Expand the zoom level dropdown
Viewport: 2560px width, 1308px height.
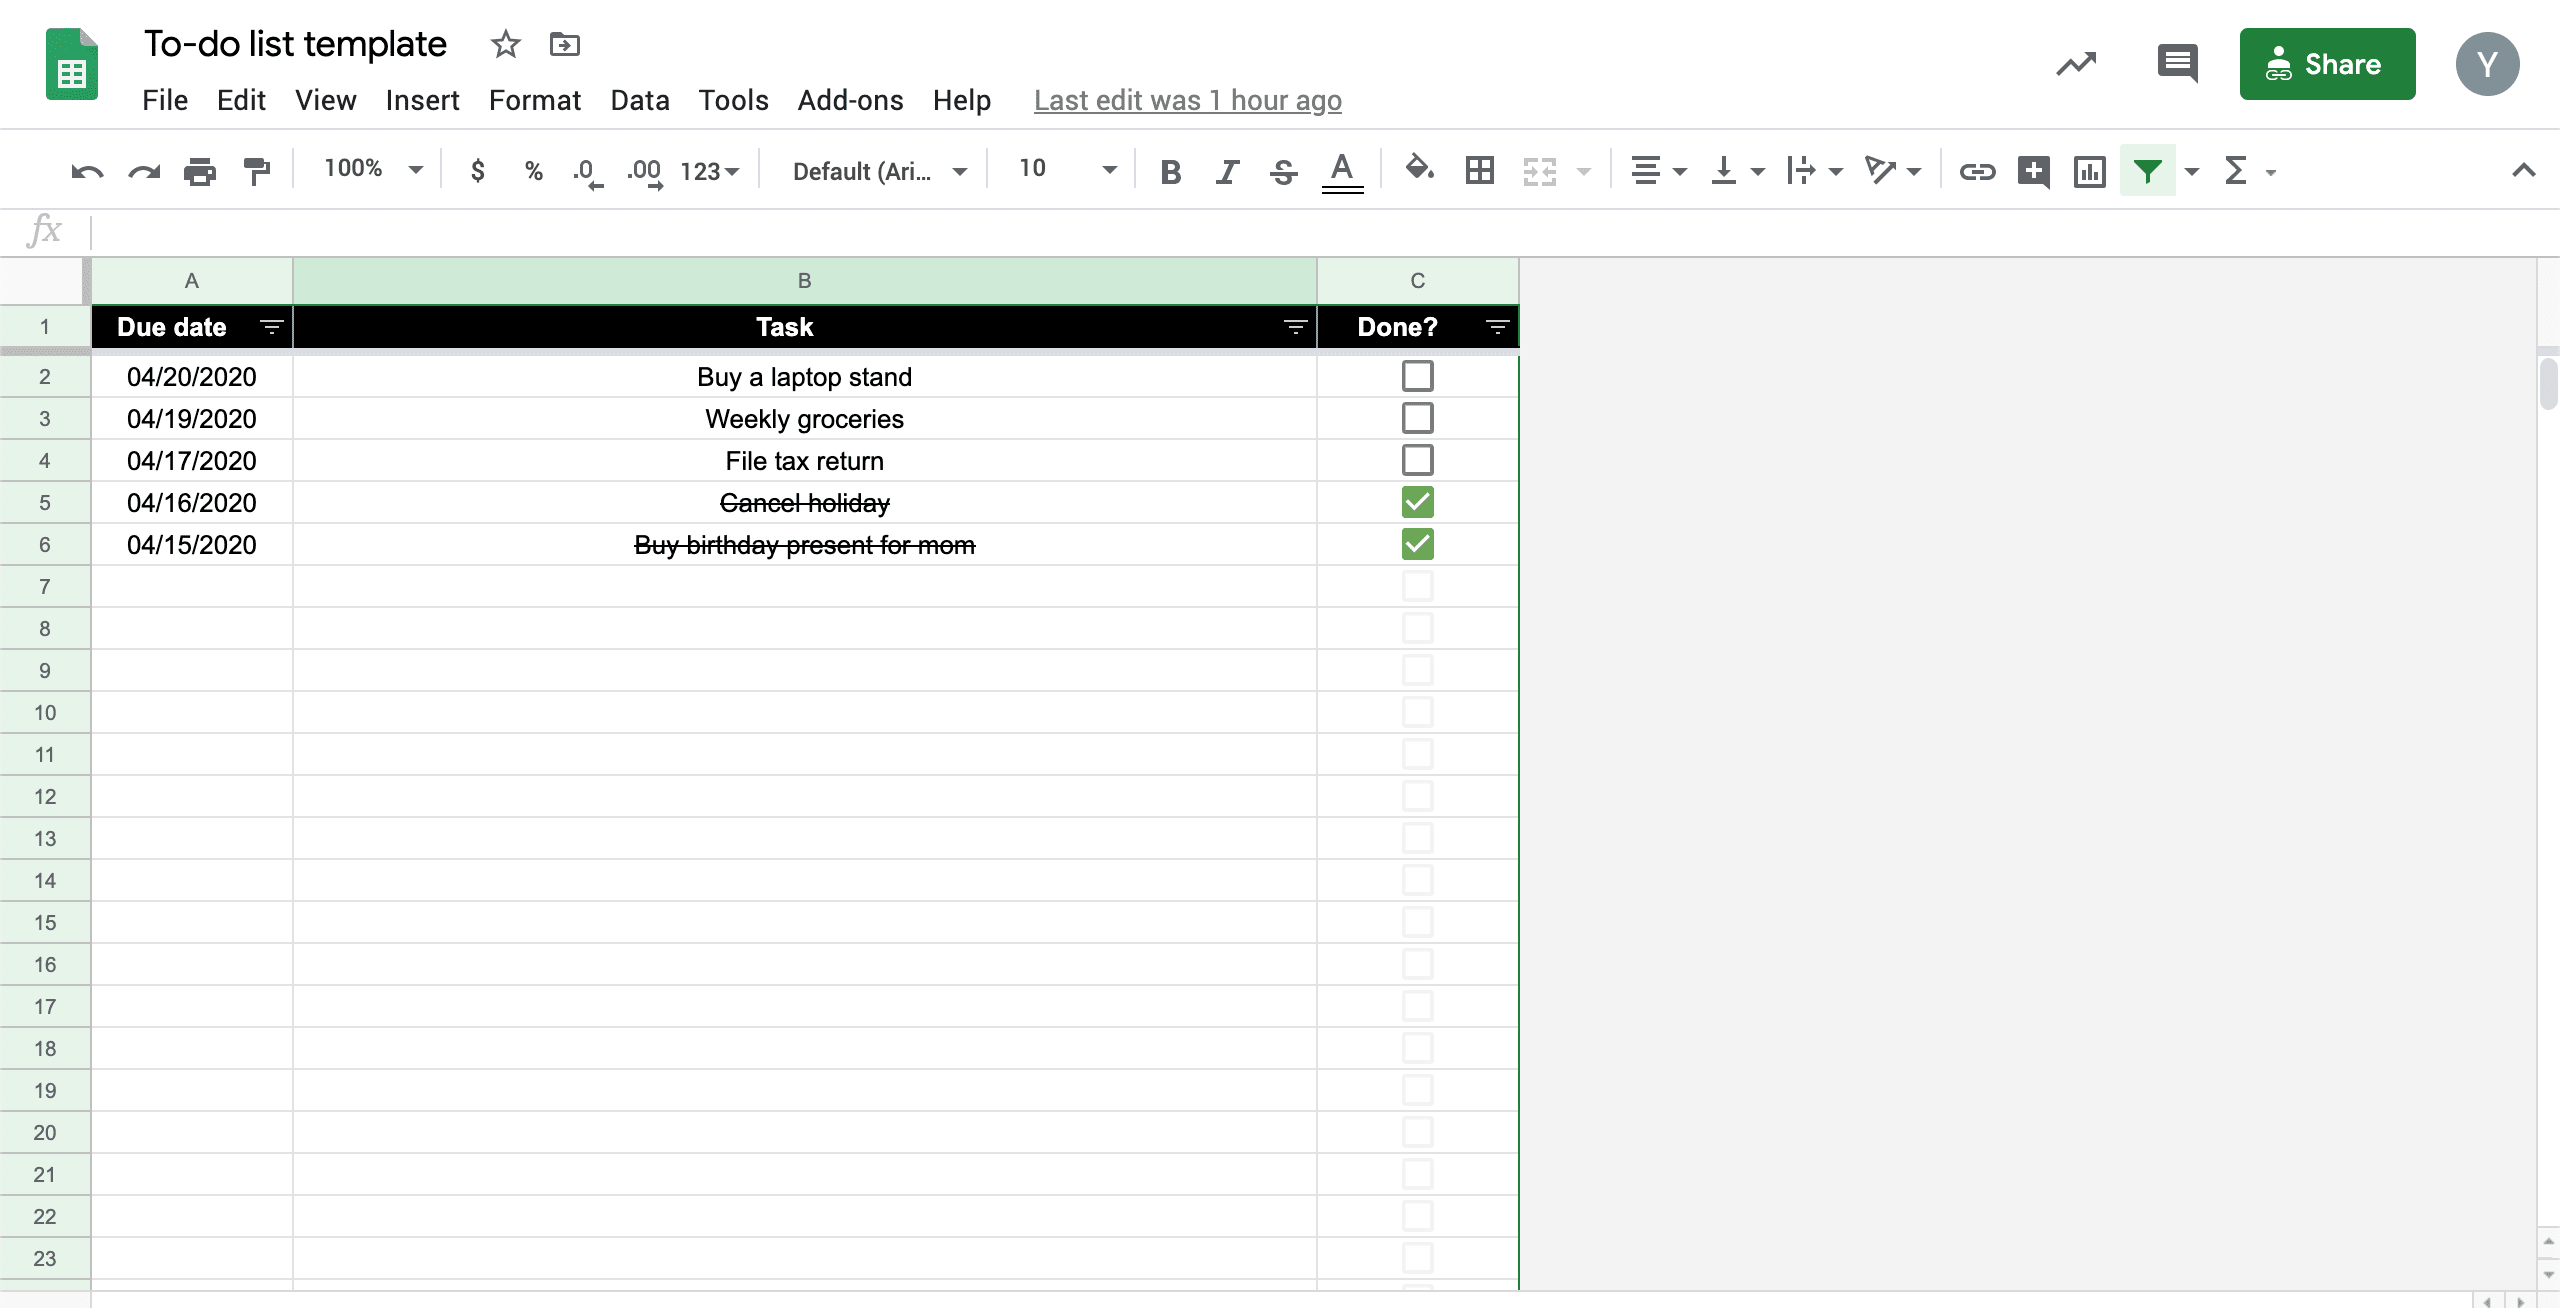415,170
